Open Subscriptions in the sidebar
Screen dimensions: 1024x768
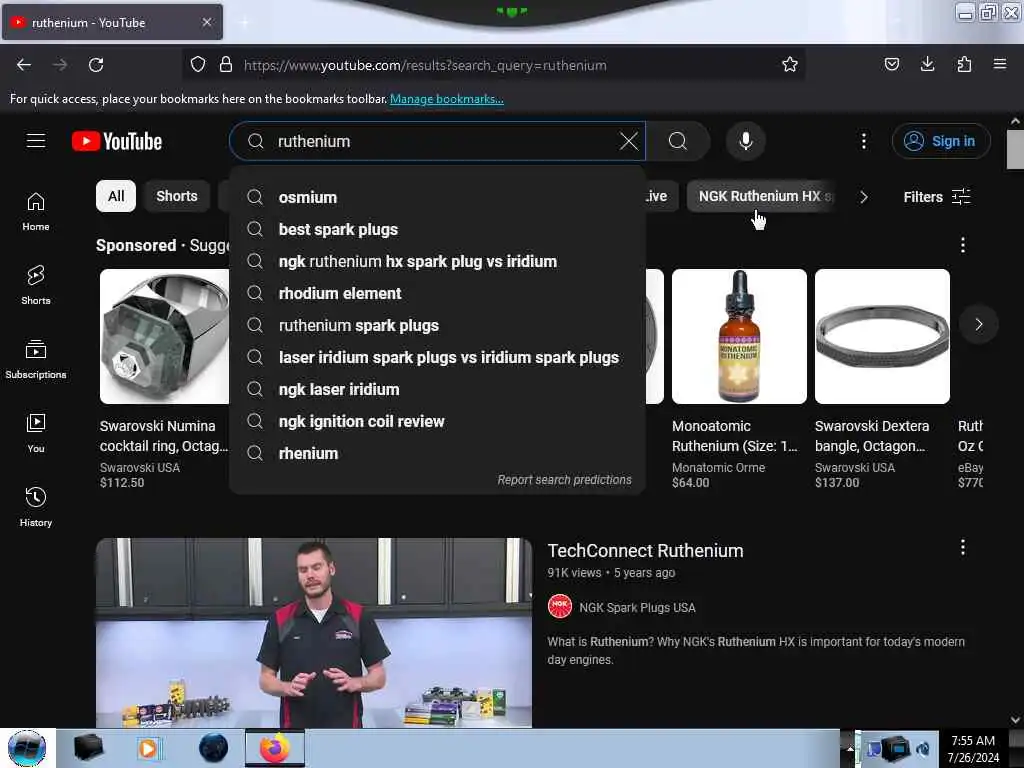point(36,359)
